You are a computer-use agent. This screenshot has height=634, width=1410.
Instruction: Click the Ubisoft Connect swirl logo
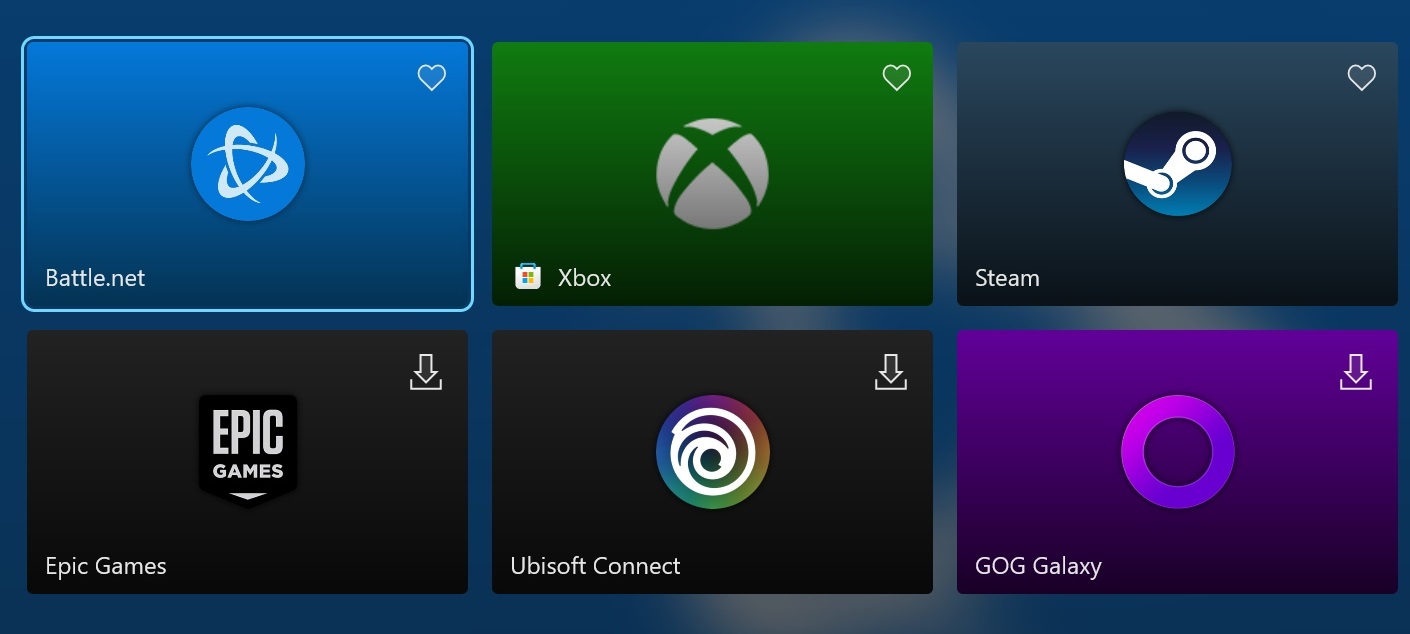point(713,452)
